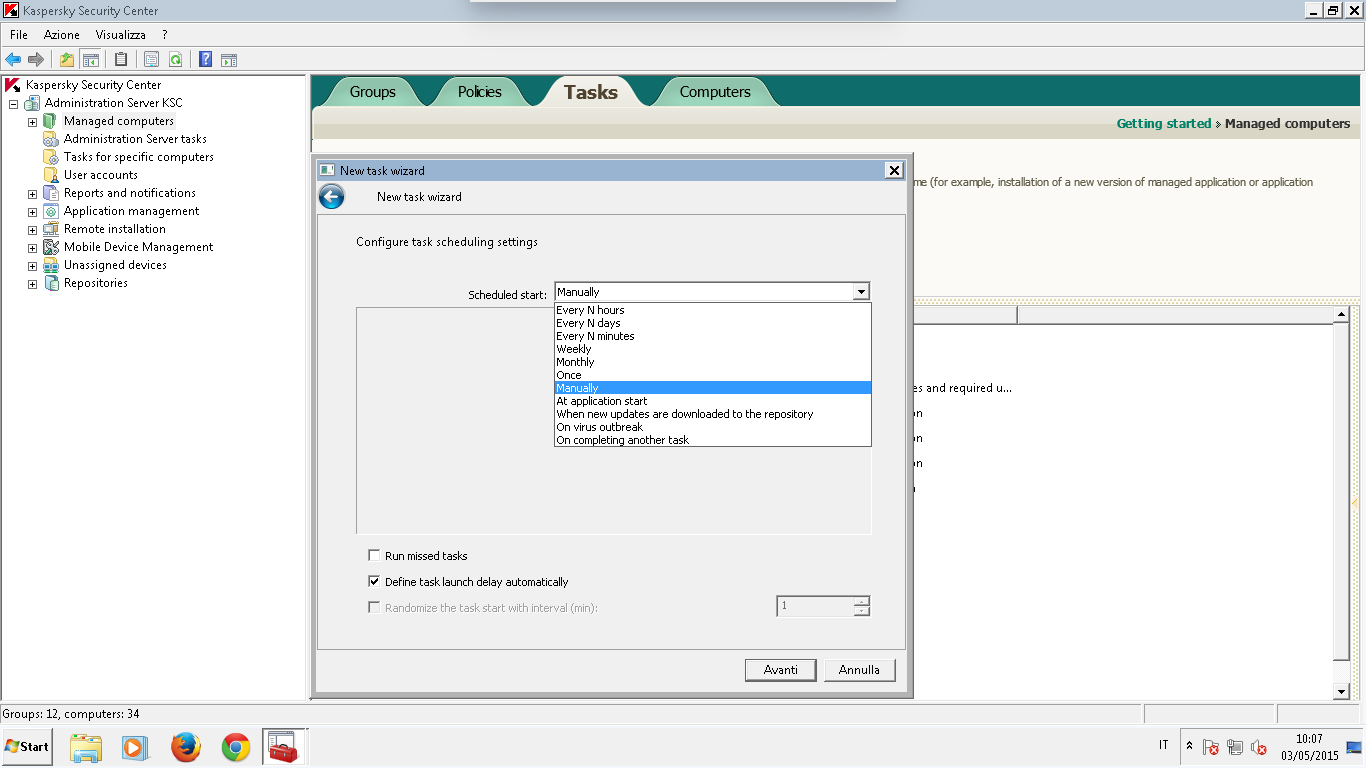
Task: Select On completing another task option
Action: tap(713, 440)
